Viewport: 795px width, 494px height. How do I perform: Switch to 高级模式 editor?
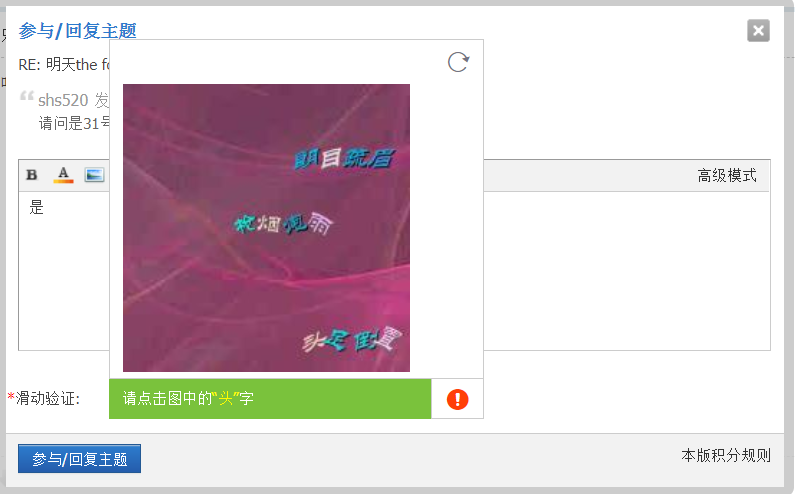click(x=727, y=175)
